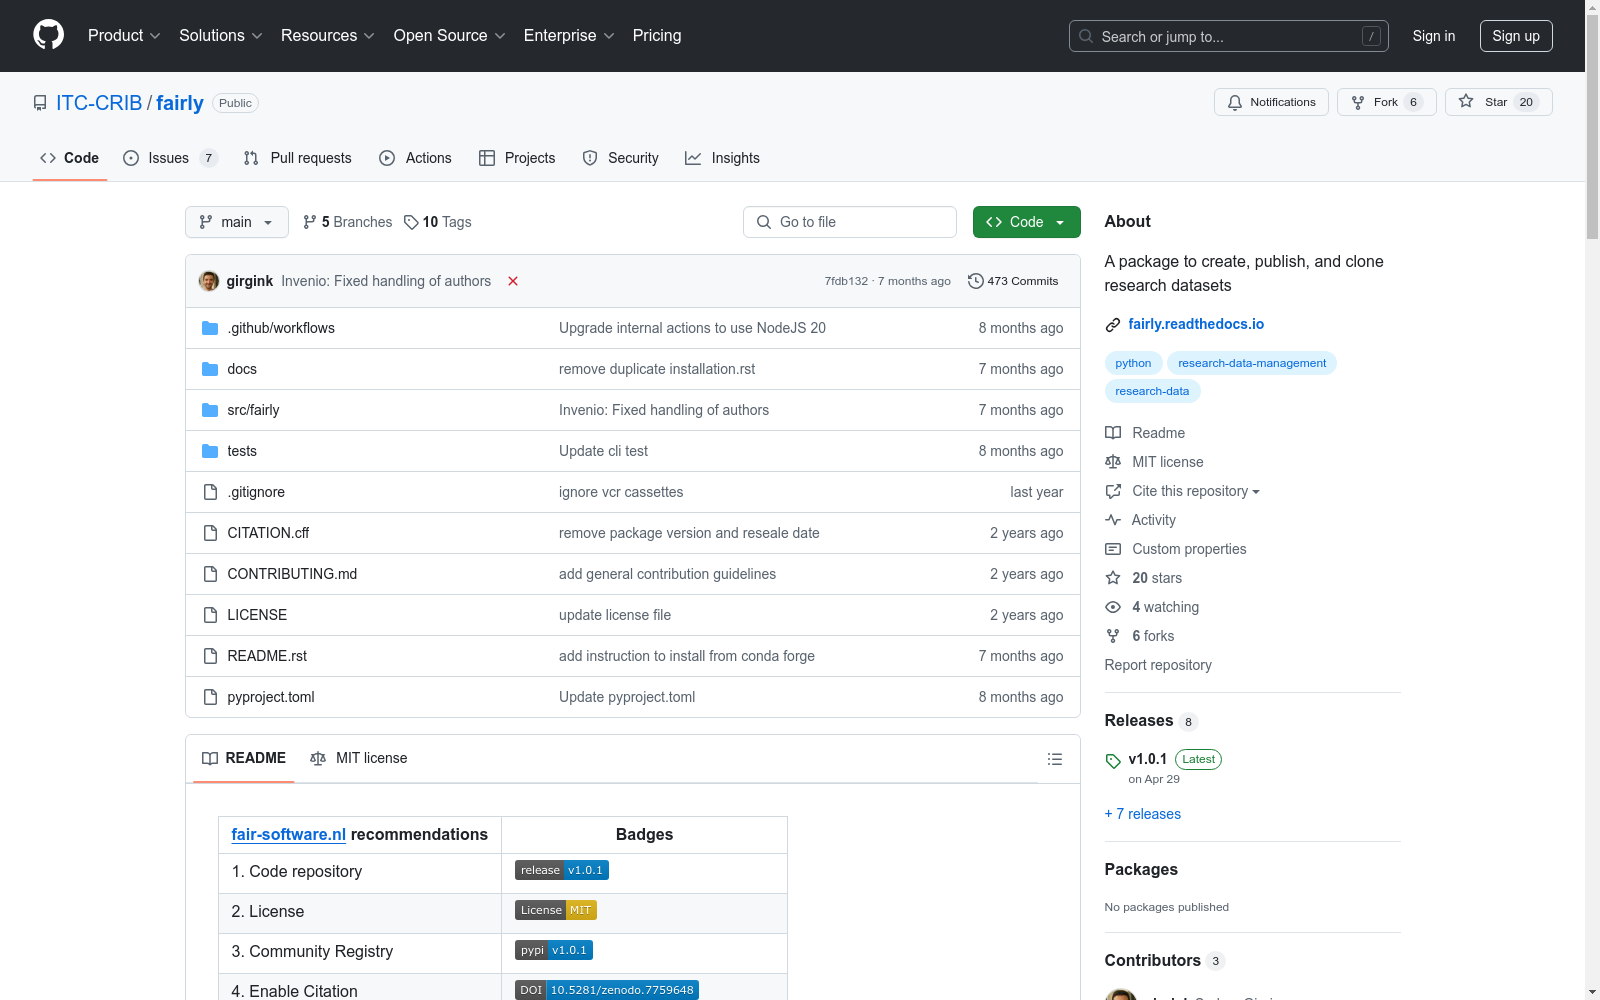This screenshot has width=1600, height=1000.
Task: Switch to the Actions tab
Action: coord(415,158)
